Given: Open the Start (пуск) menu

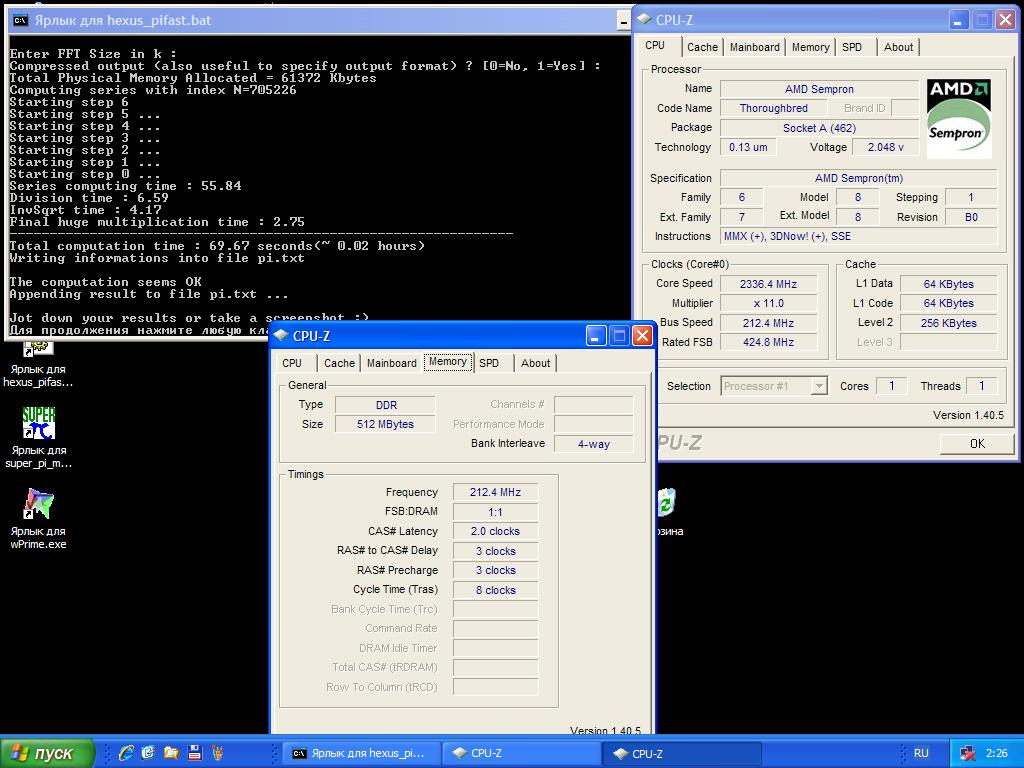Looking at the screenshot, I should [47, 753].
